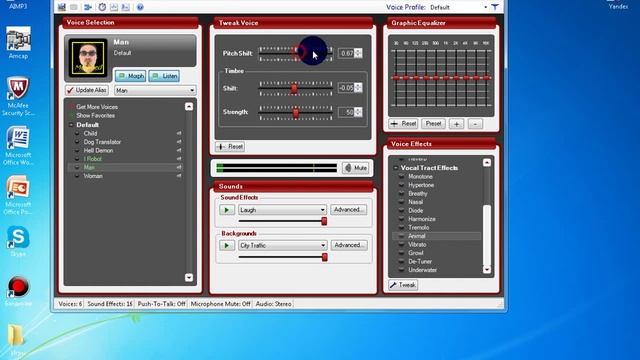Open the Skype desktop shortcut
Image resolution: width=640 pixels, height=360 pixels.
pyautogui.click(x=18, y=241)
